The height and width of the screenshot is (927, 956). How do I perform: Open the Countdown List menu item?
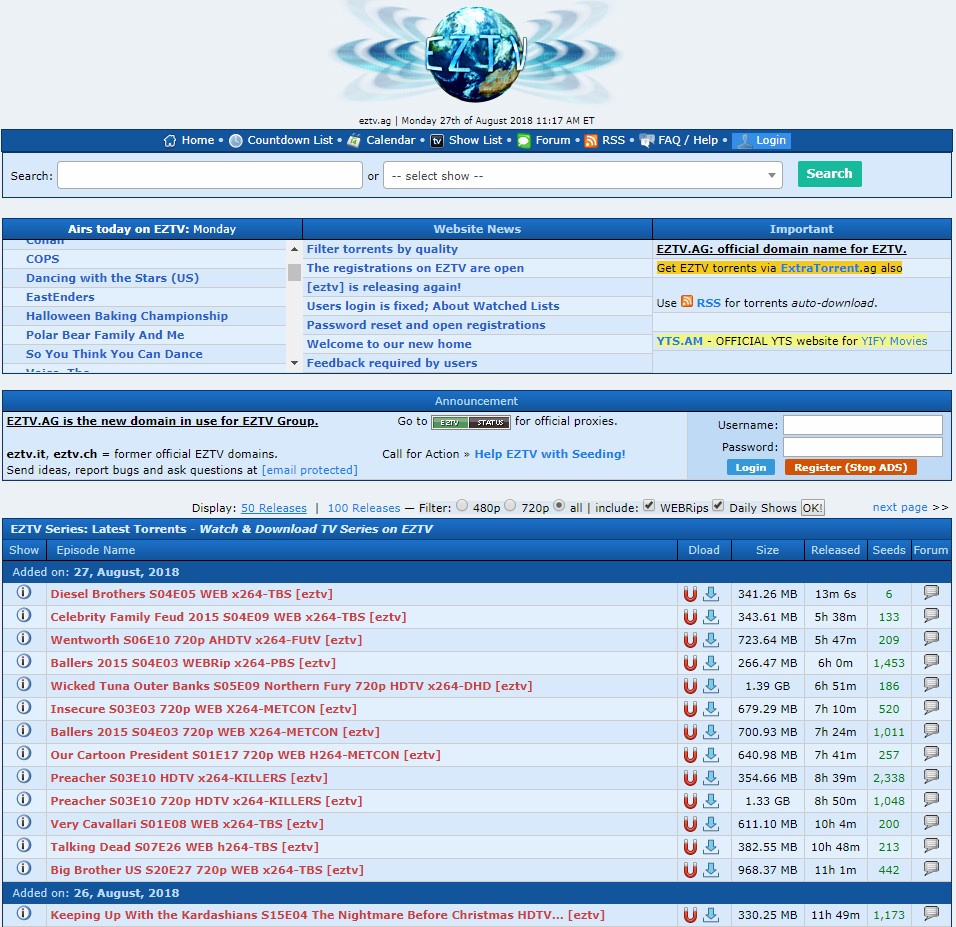[289, 141]
